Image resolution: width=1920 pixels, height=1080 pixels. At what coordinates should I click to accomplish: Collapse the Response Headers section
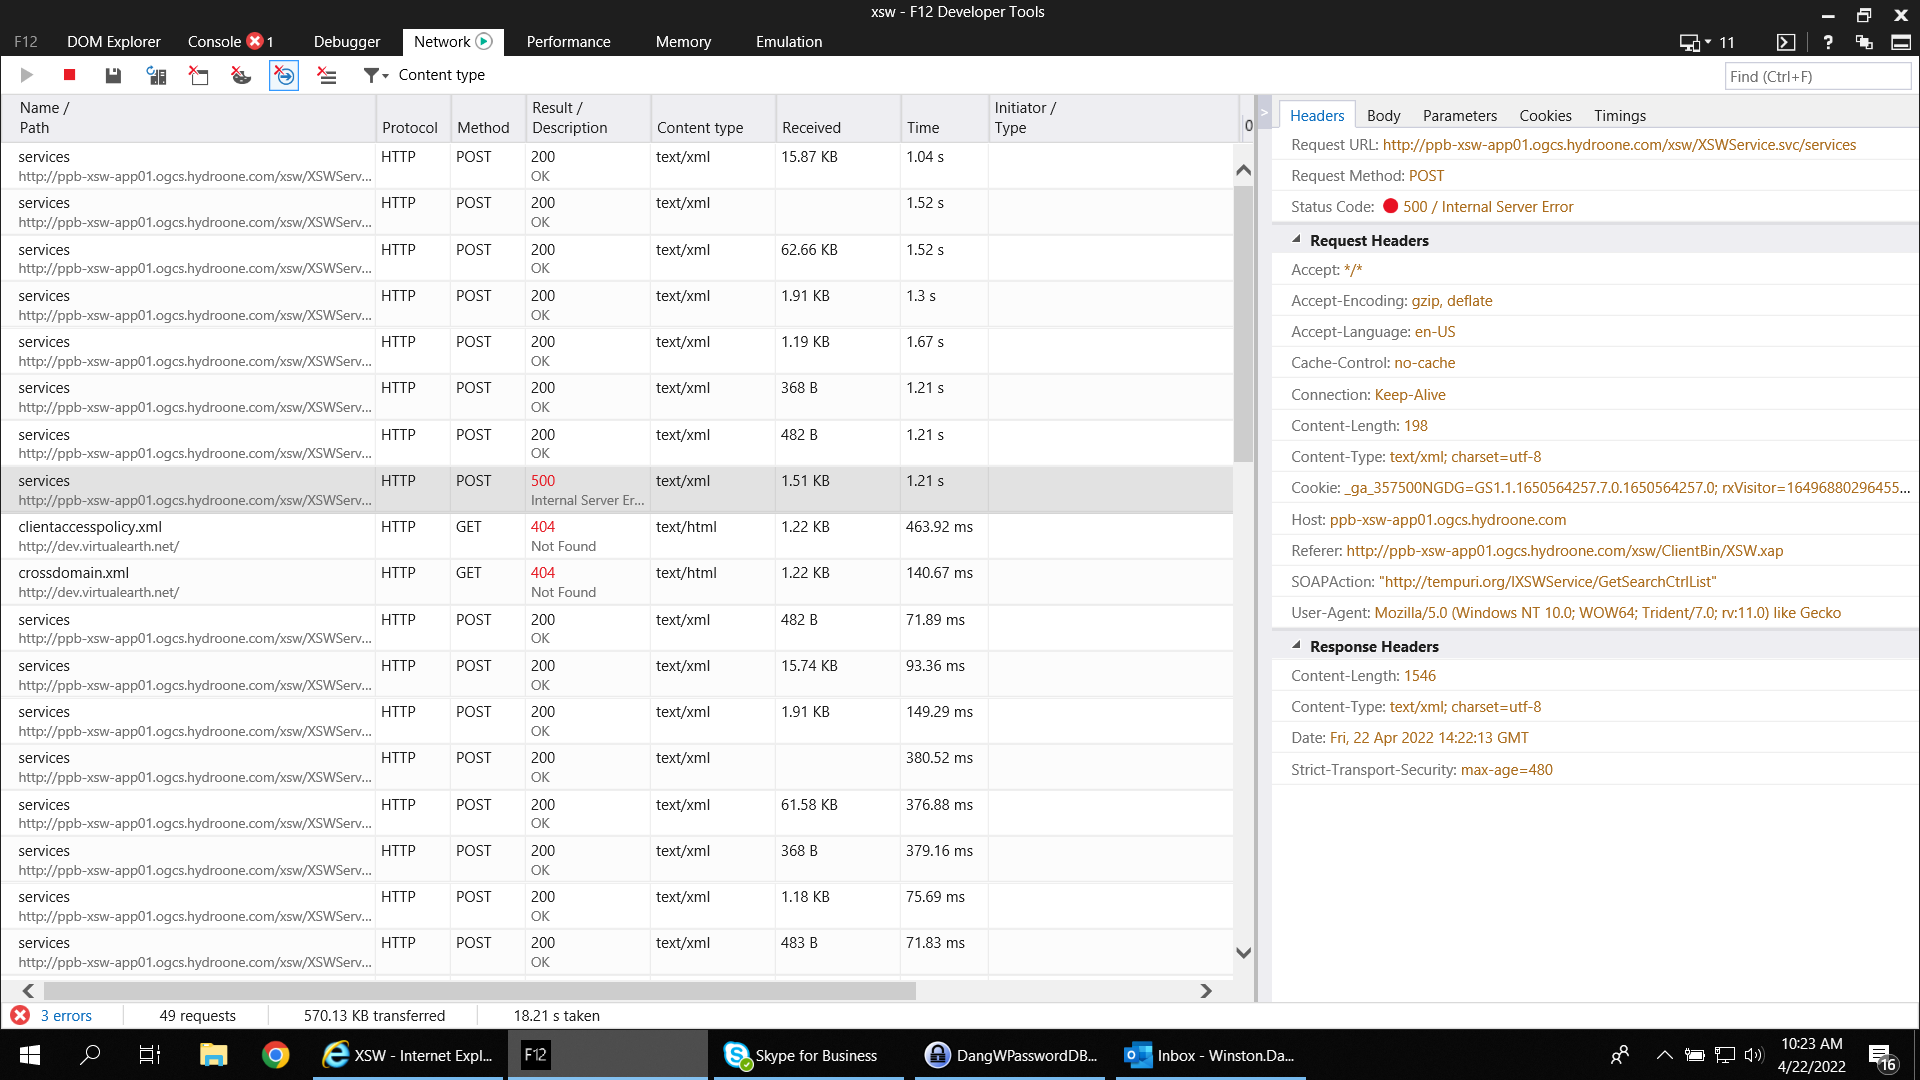(1296, 646)
